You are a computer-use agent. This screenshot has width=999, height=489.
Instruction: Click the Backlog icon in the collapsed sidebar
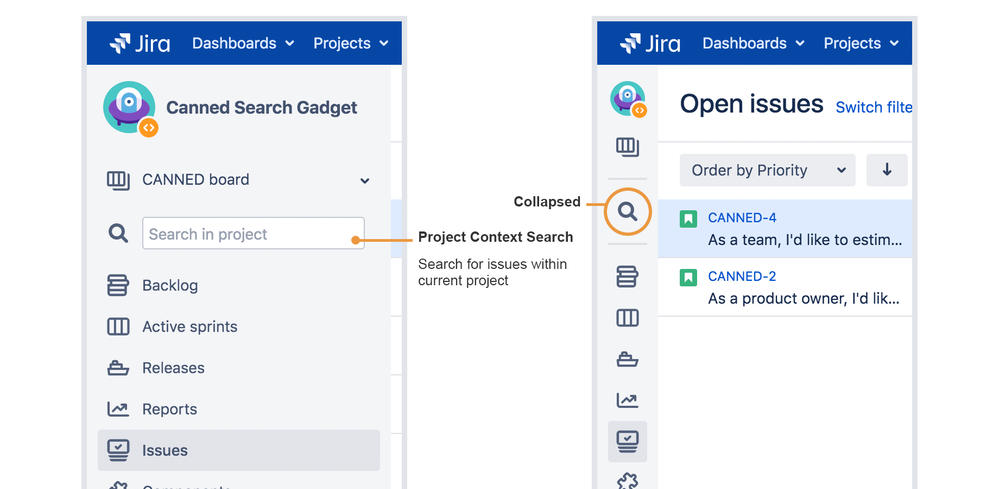pos(628,276)
